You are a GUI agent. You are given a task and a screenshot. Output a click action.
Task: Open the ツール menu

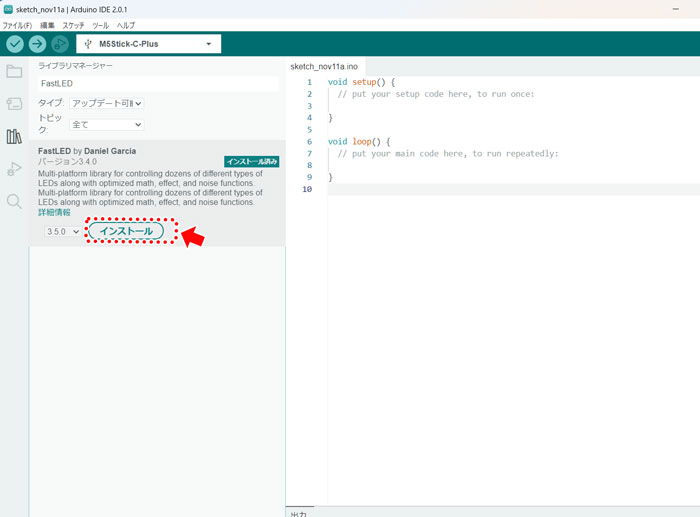(100, 25)
